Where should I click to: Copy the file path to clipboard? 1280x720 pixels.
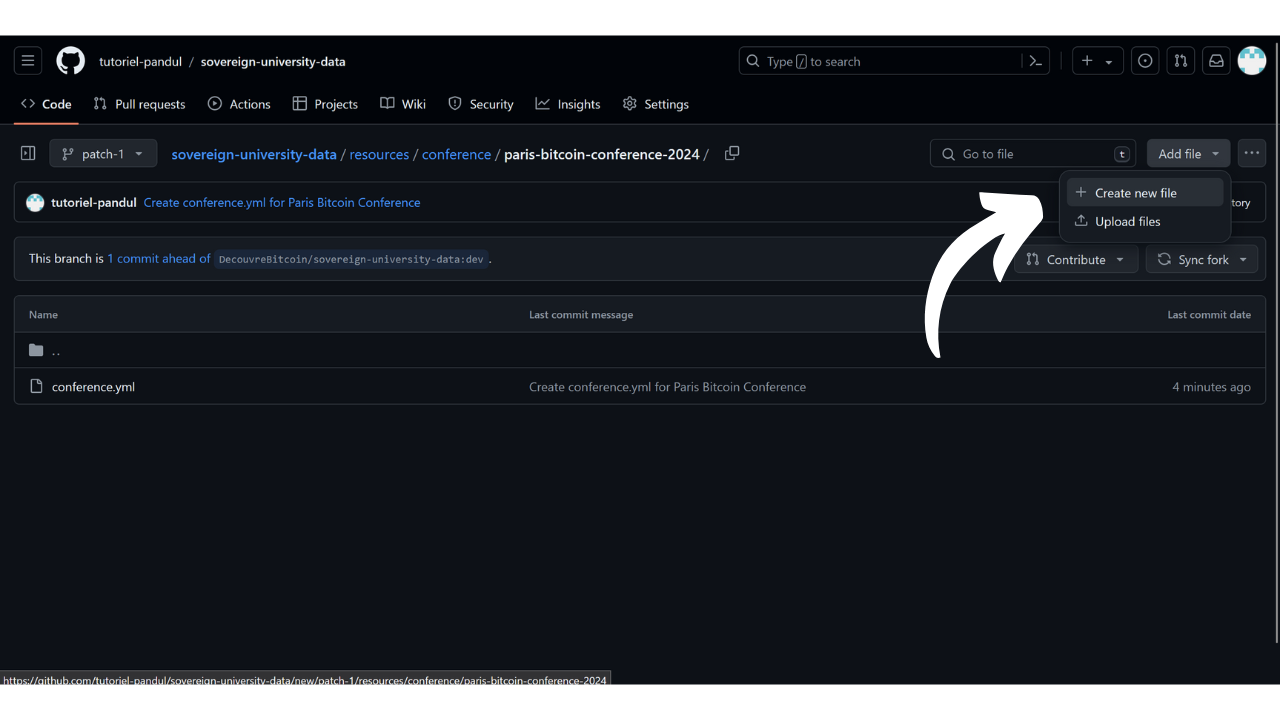732,153
